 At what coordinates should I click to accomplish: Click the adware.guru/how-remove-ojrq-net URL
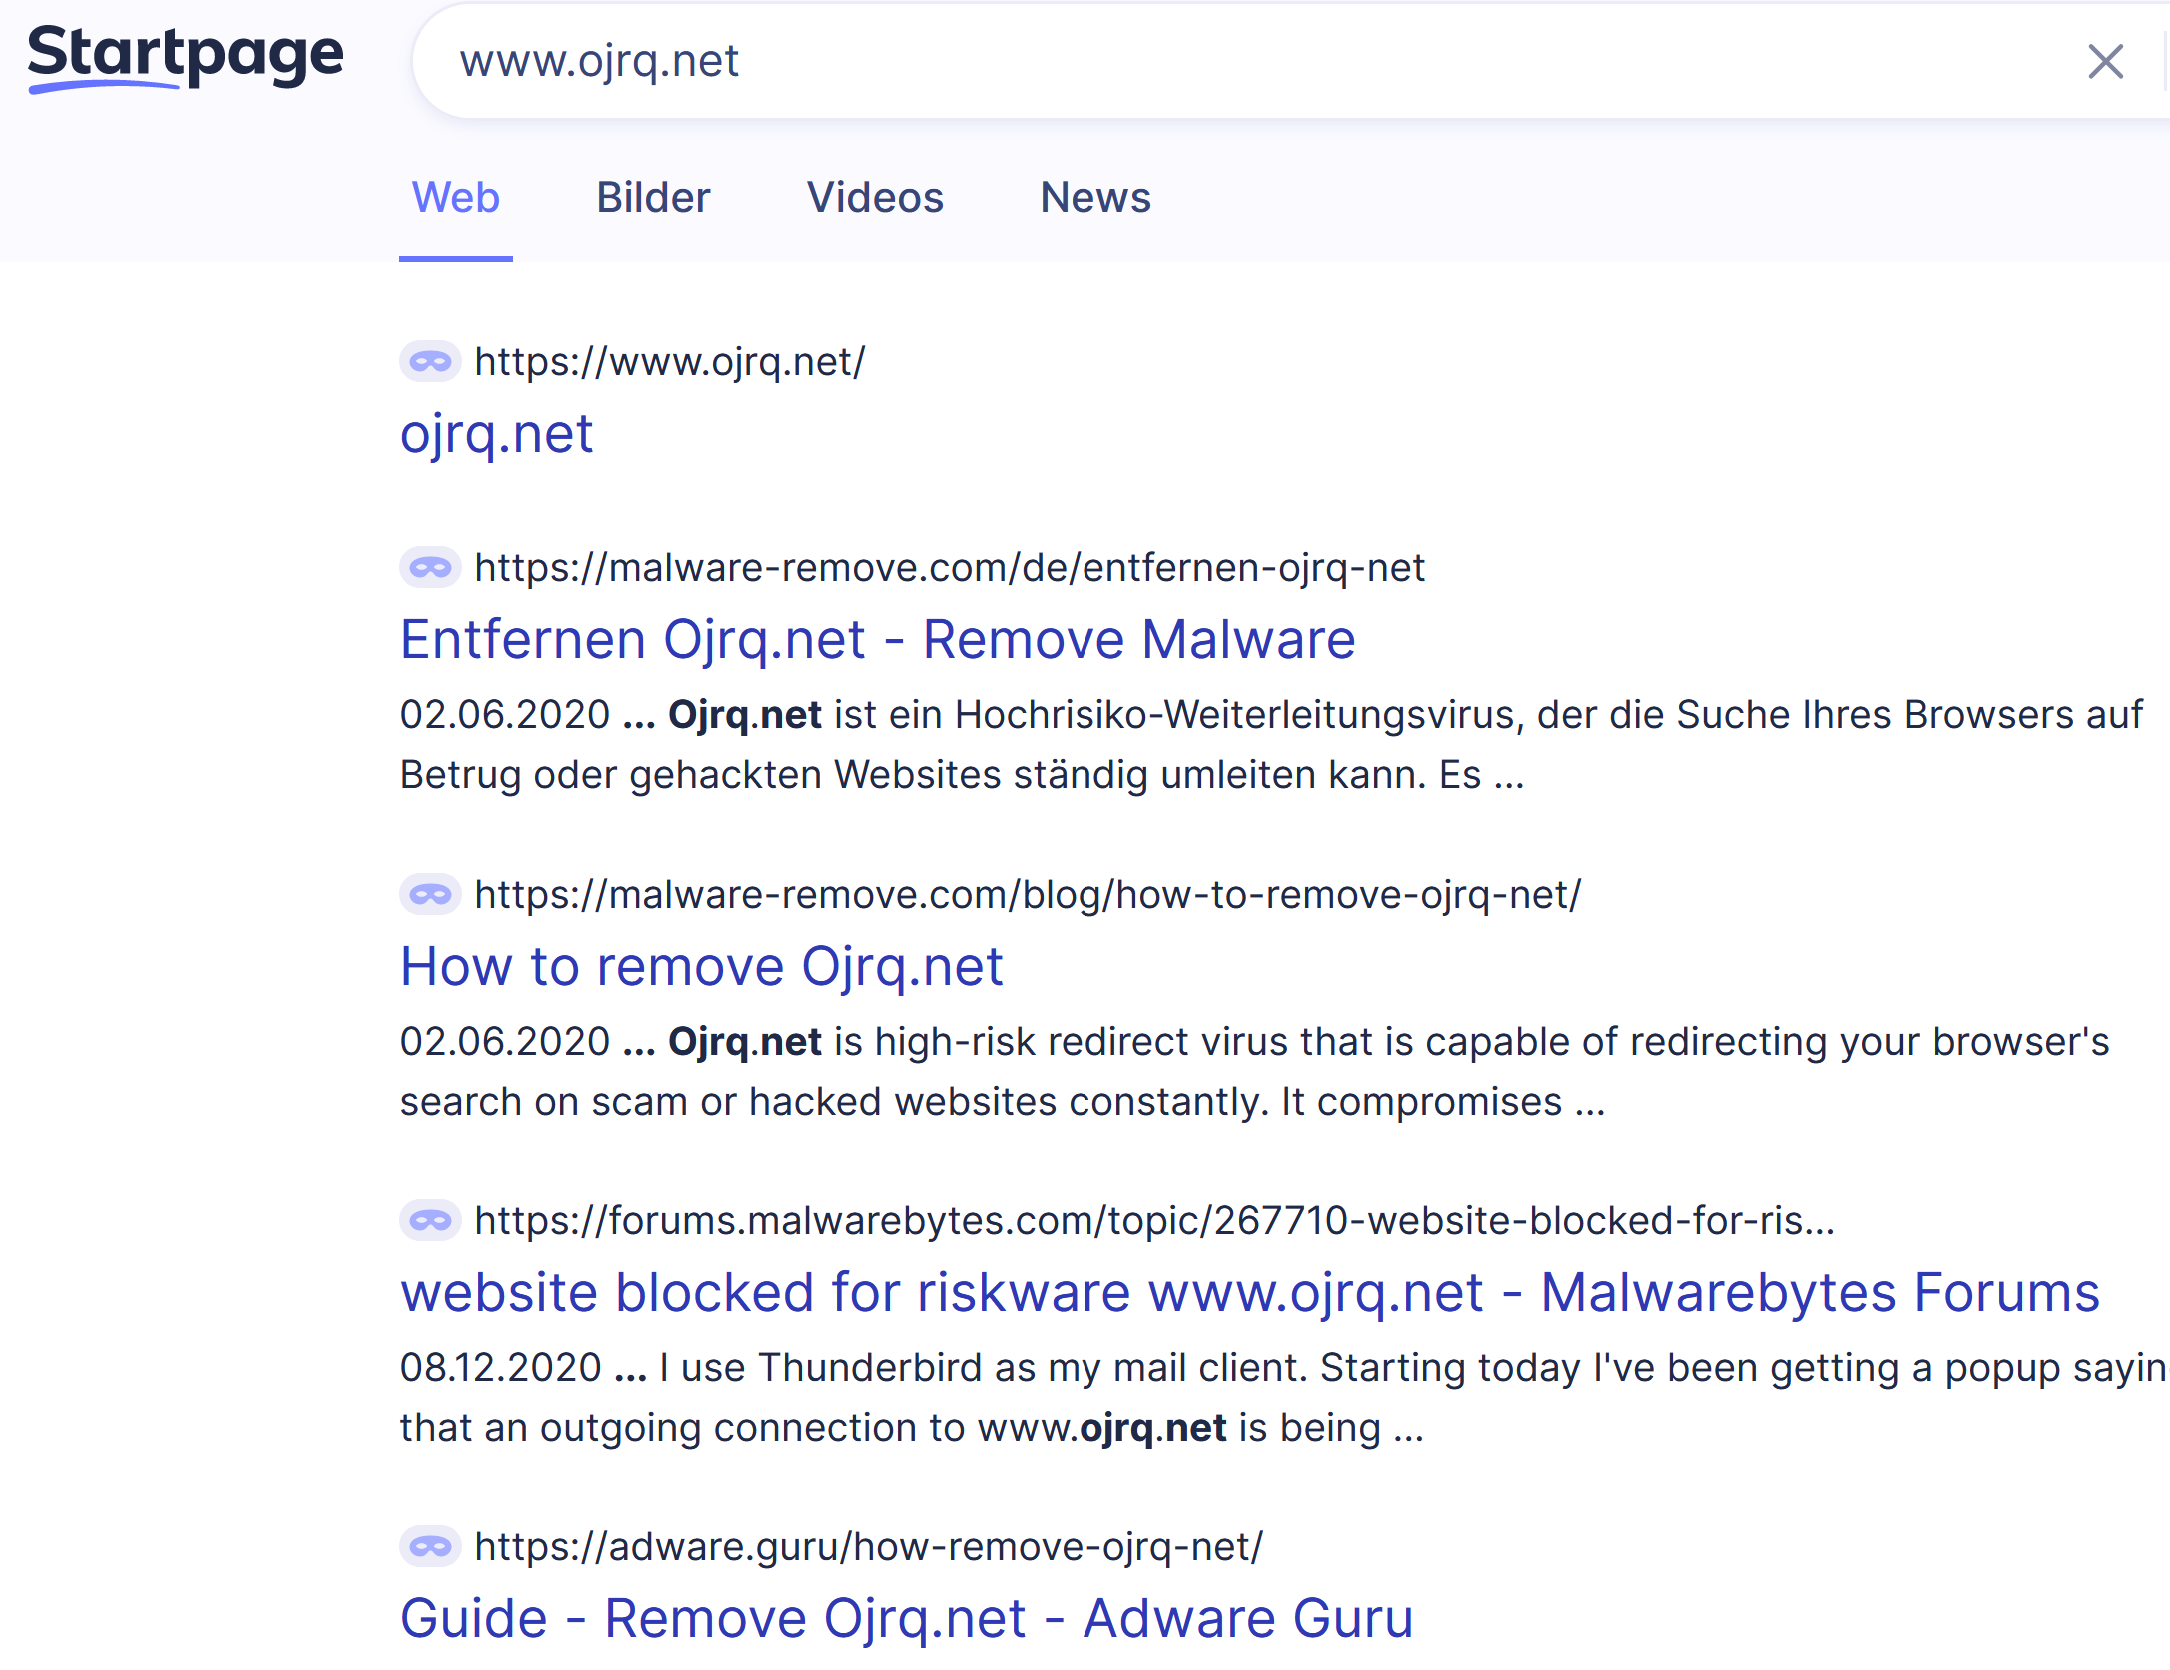point(868,1546)
